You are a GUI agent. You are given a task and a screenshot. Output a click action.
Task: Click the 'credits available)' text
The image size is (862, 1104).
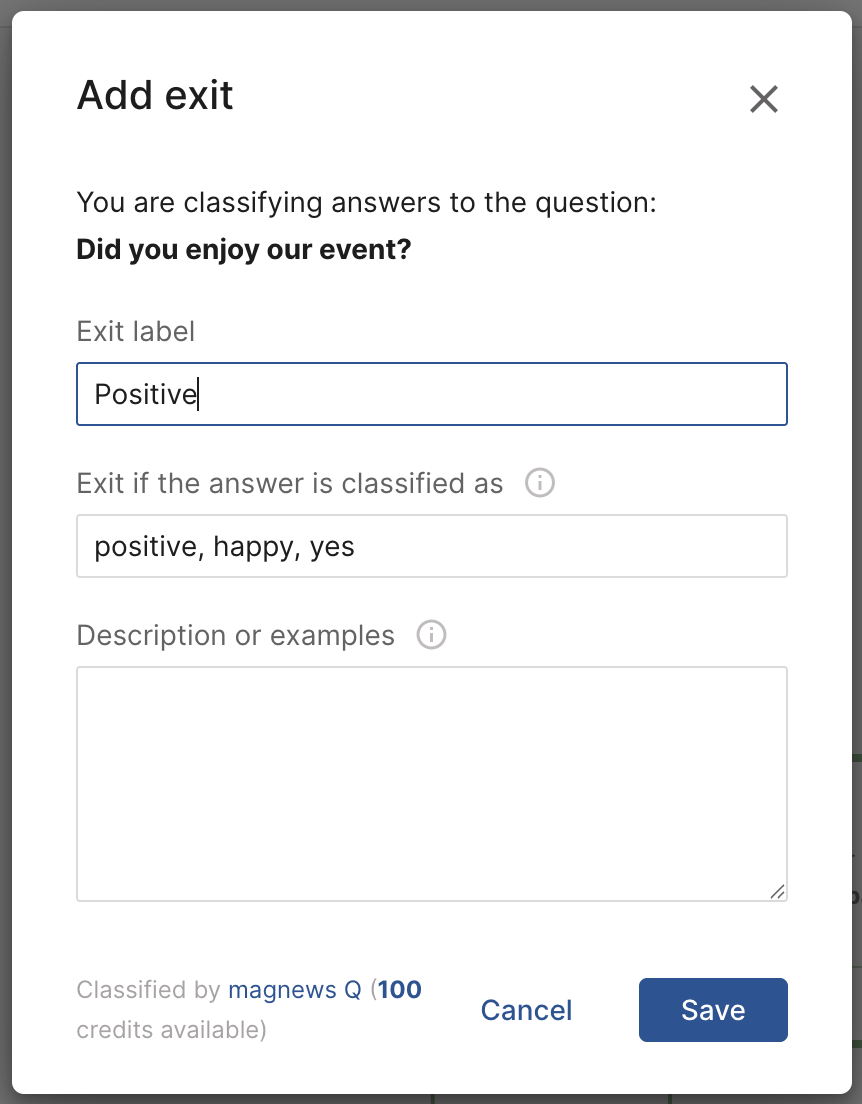tap(171, 1030)
